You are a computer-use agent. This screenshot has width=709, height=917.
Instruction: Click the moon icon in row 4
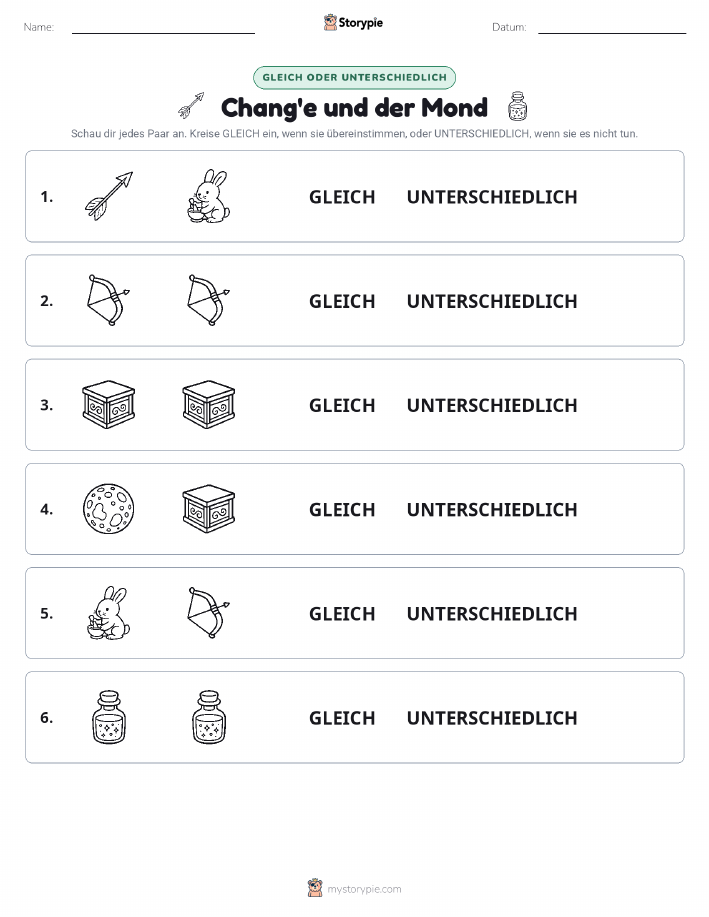point(109,509)
